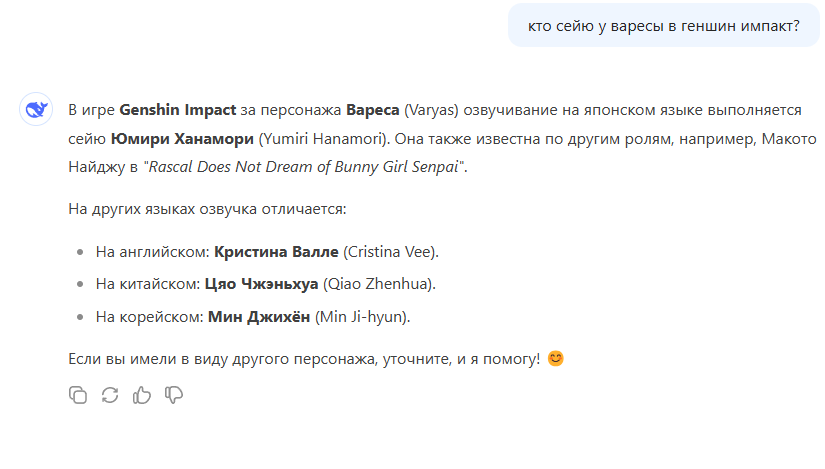Click the bold name Юмири Ханамори

pyautogui.click(x=182, y=138)
